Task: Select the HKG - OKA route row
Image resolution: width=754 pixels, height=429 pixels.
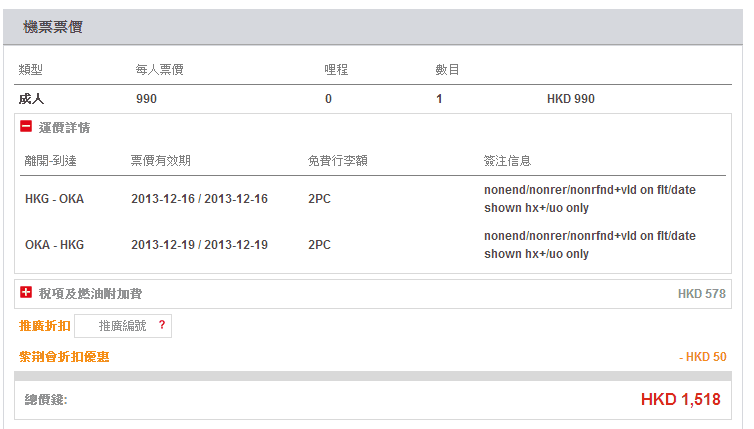Action: point(54,199)
